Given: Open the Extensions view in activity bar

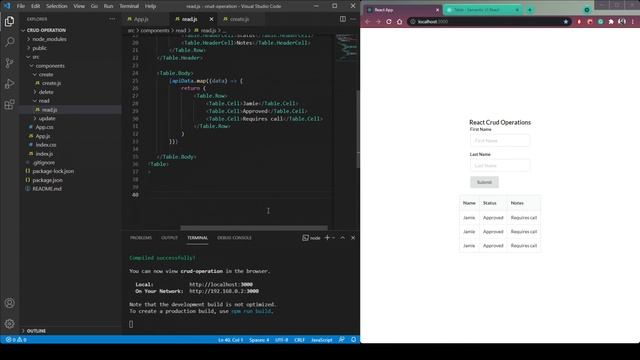Looking at the screenshot, I should [9, 104].
